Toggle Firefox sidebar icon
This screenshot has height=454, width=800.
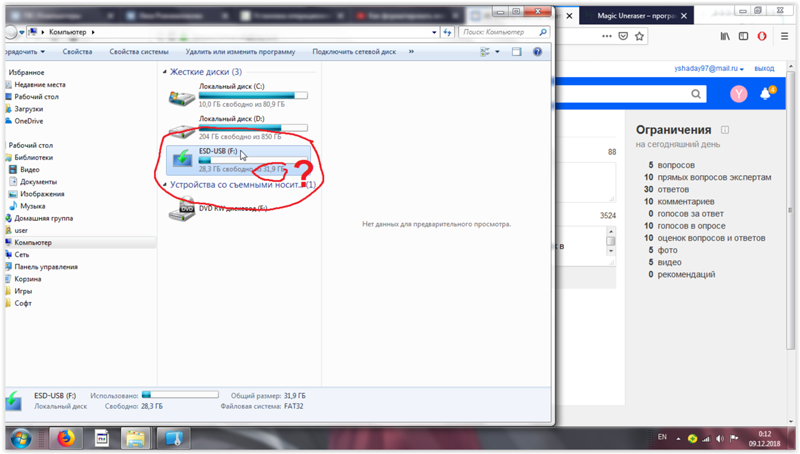[x=743, y=36]
